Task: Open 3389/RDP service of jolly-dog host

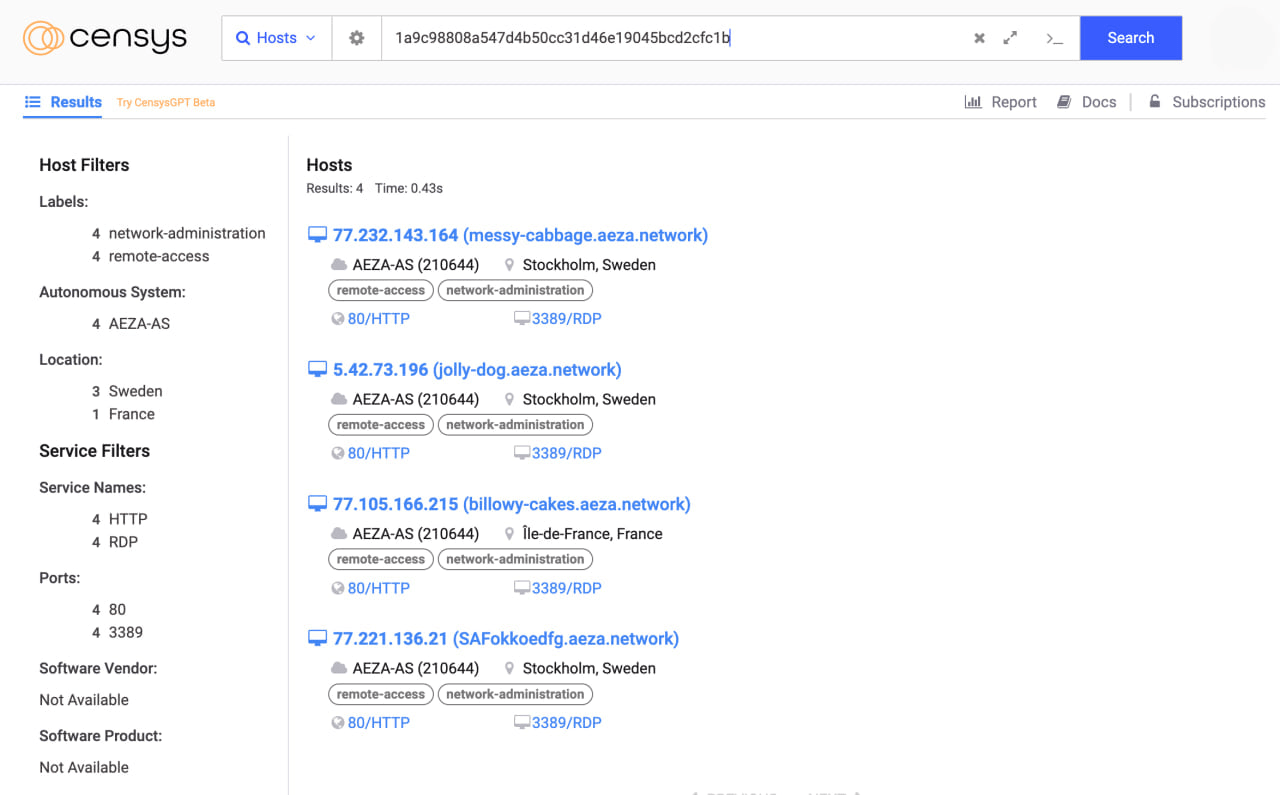Action: (x=566, y=453)
